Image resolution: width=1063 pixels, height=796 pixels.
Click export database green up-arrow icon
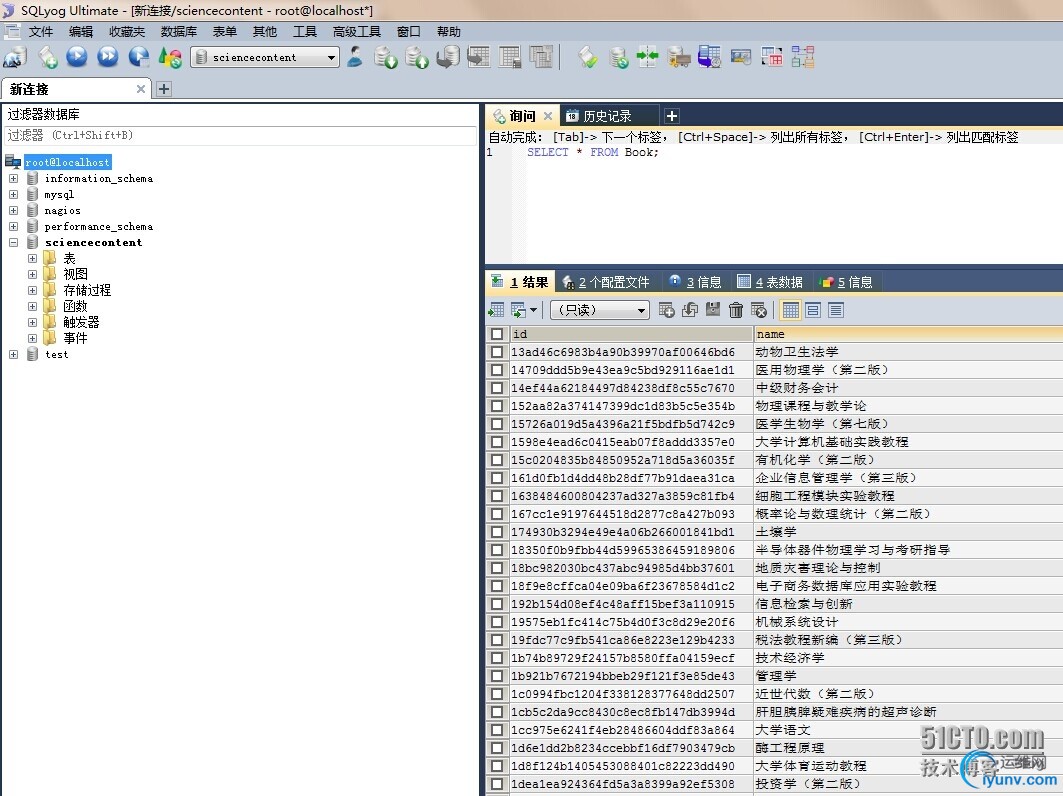(416, 58)
